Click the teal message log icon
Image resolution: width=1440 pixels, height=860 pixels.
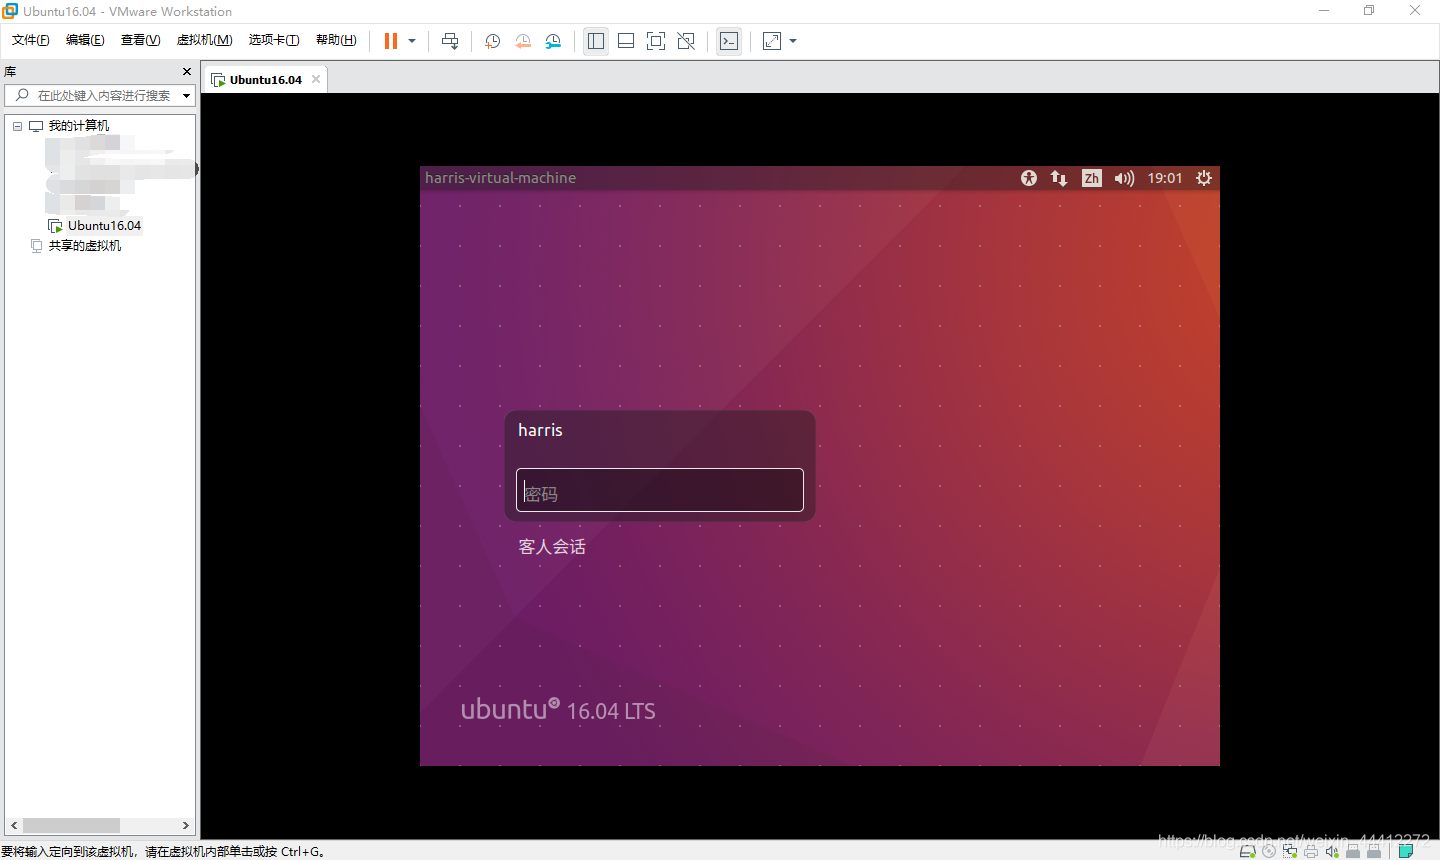[1405, 851]
